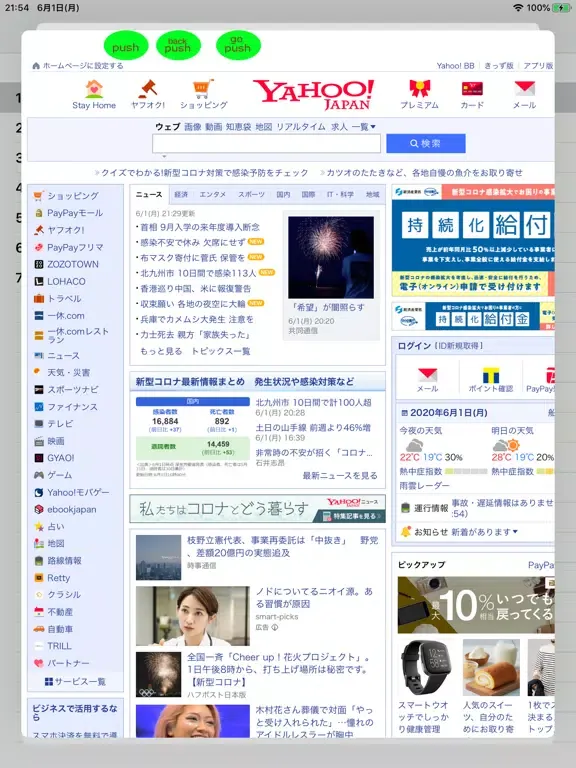
Task: Tap the Wi-Fi icon in status bar
Action: click(518, 8)
